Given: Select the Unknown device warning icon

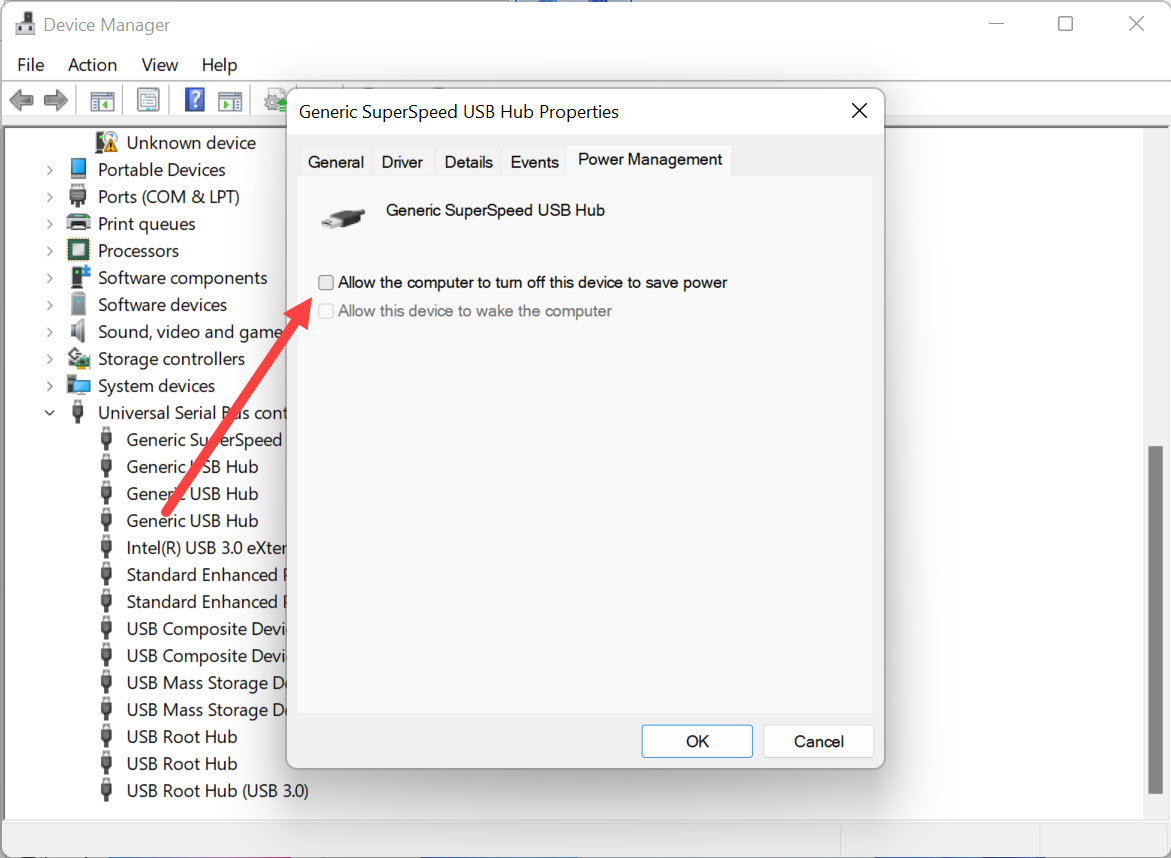Looking at the screenshot, I should pos(107,143).
